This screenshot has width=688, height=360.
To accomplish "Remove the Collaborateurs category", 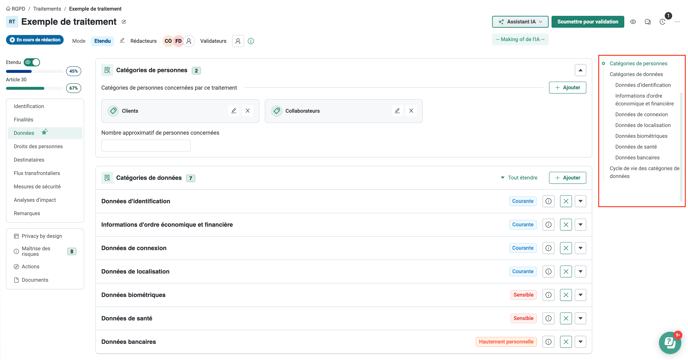I will pyautogui.click(x=411, y=111).
